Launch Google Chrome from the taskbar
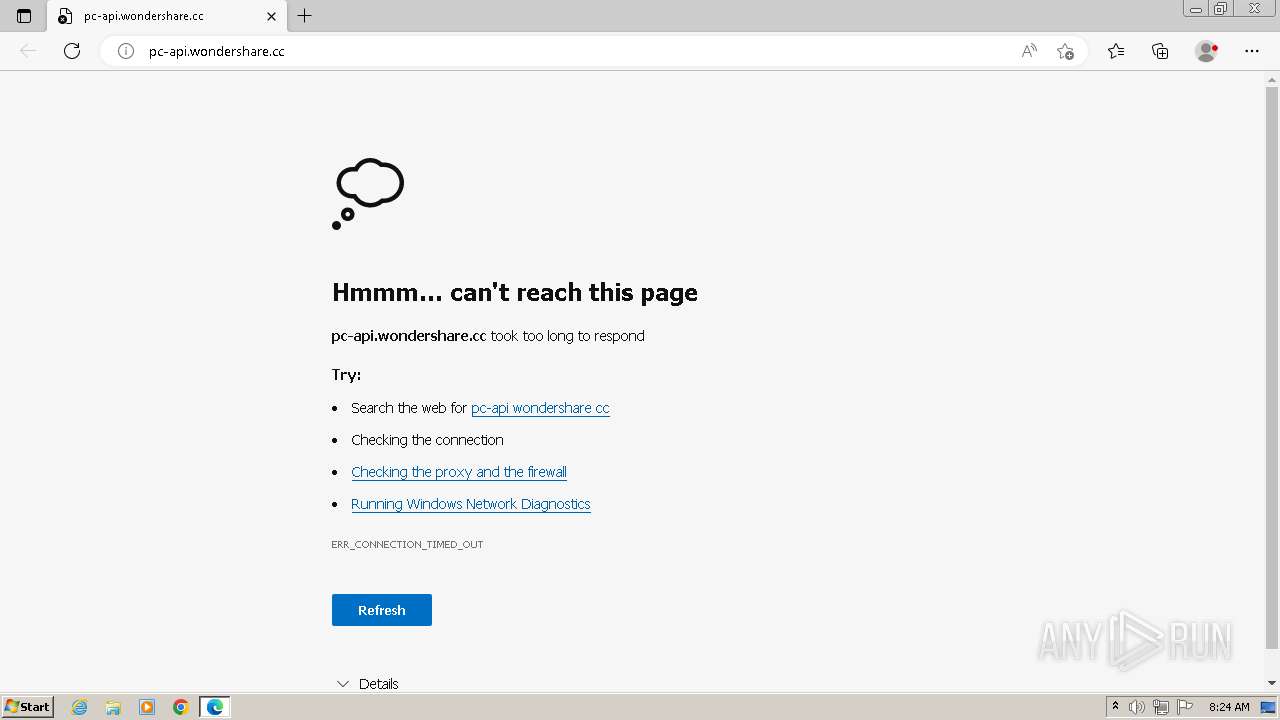The width and height of the screenshot is (1280, 720). pyautogui.click(x=181, y=707)
